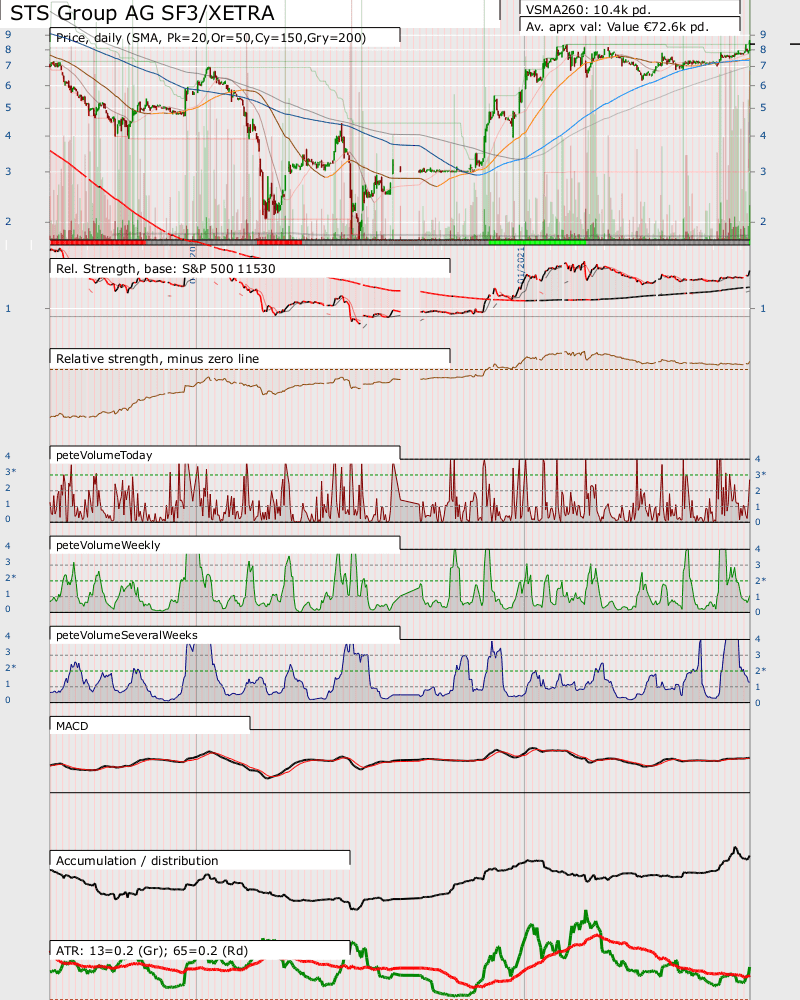This screenshot has width=800, height=1000.
Task: Select the MACD panel header
Action: pos(72,726)
